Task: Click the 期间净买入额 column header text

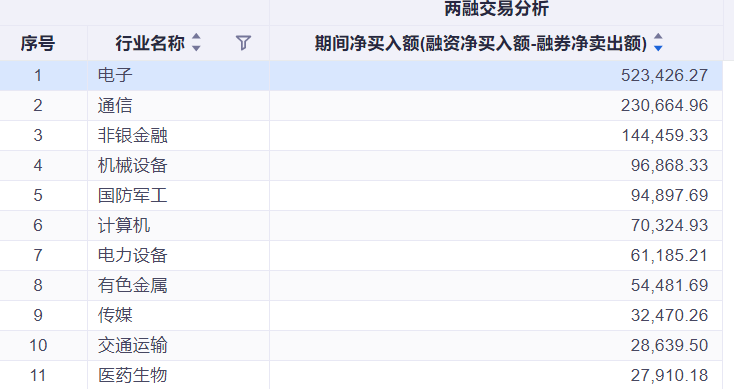Action: [x=481, y=43]
